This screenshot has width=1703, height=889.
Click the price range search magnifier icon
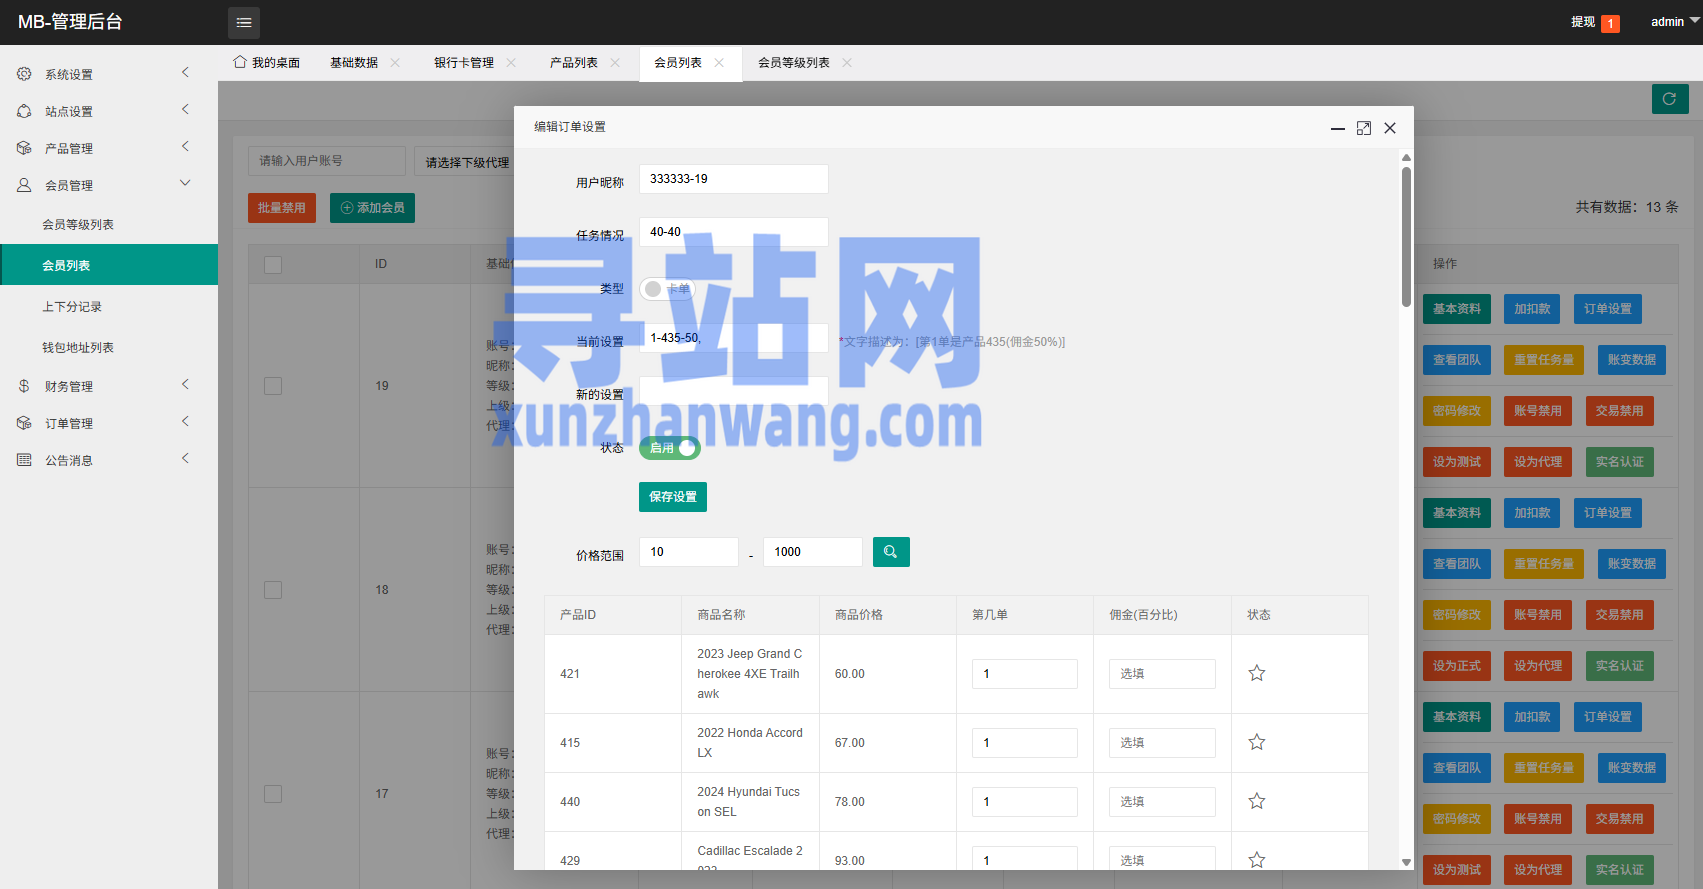[891, 552]
